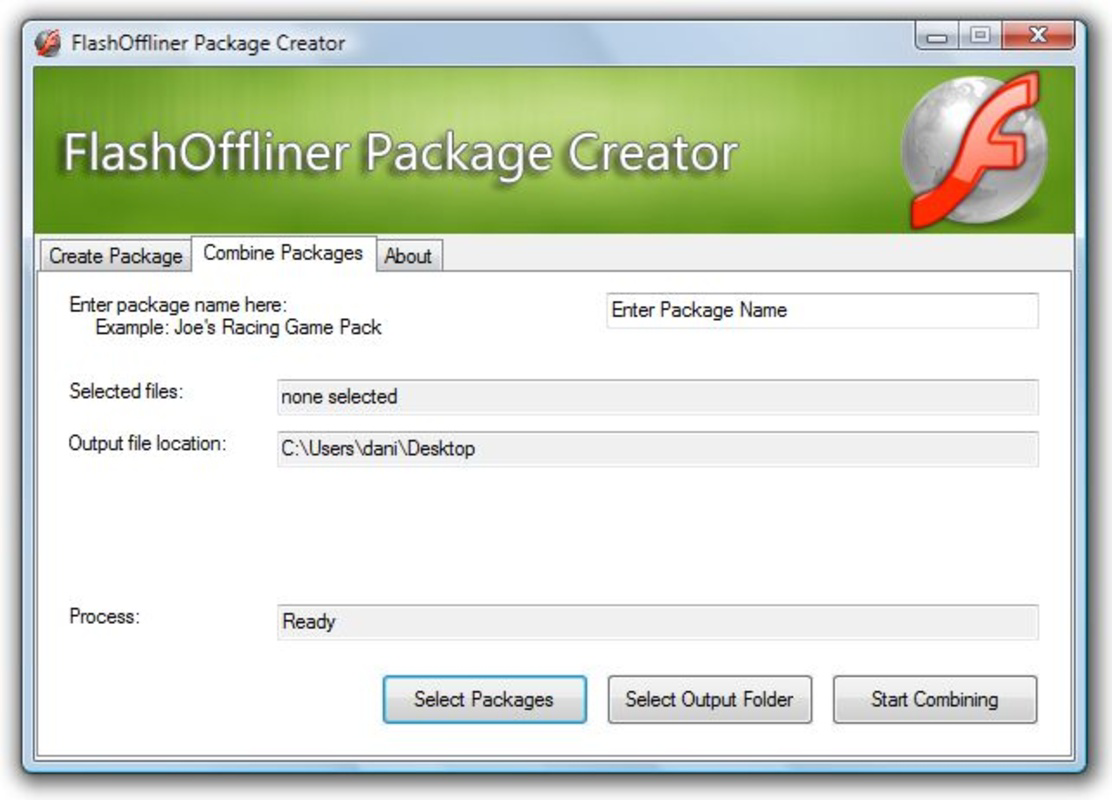Click the 'Enter package name here:' label
The image size is (1112, 800).
click(178, 305)
